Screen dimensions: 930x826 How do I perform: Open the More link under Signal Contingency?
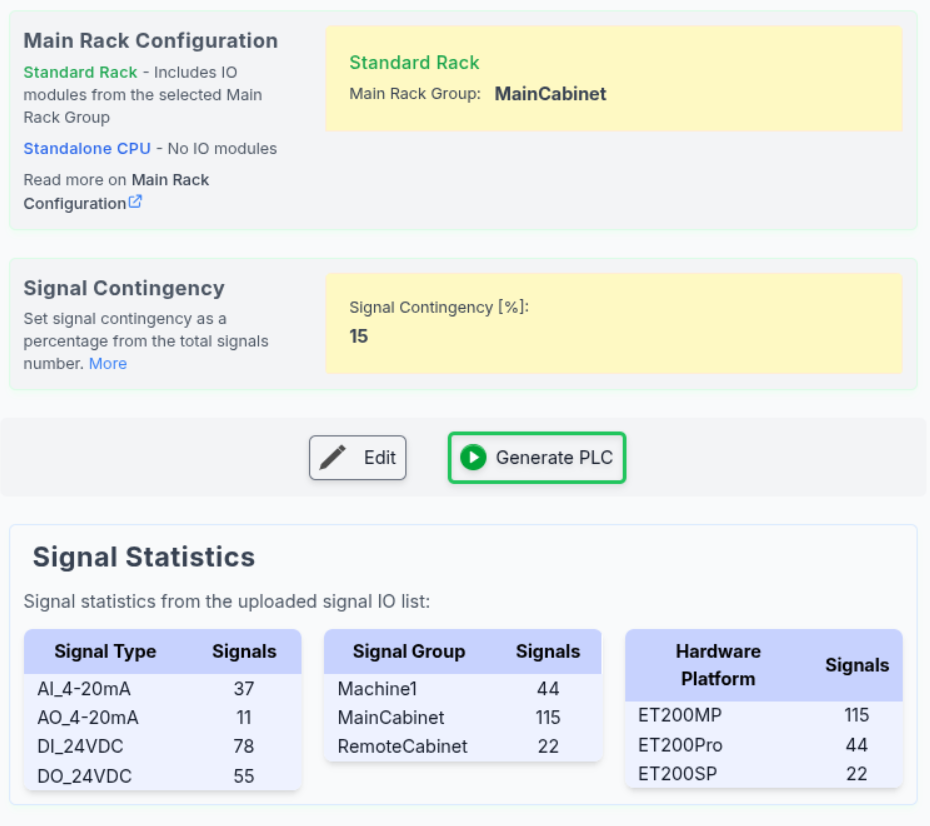tap(108, 363)
